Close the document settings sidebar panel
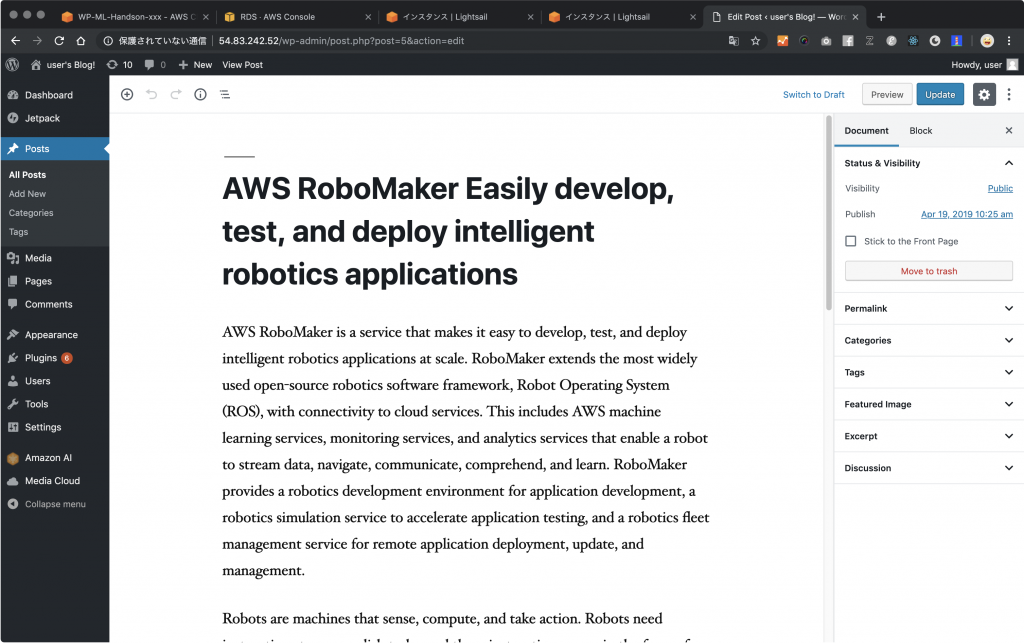Viewport: 1024px width, 643px height. tap(1009, 131)
